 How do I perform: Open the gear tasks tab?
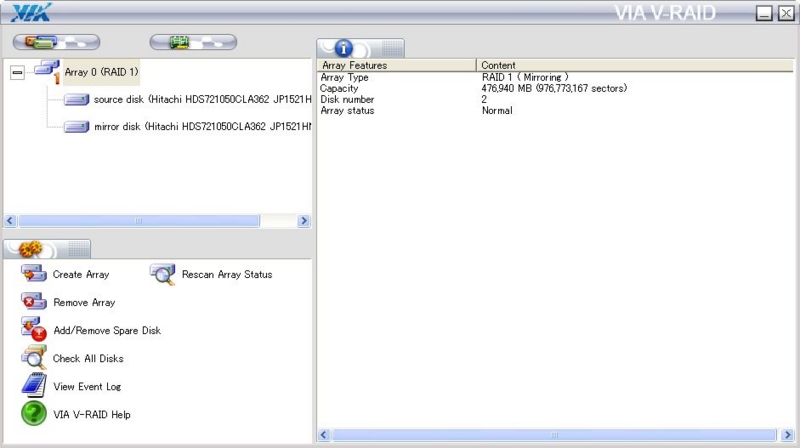tap(47, 249)
